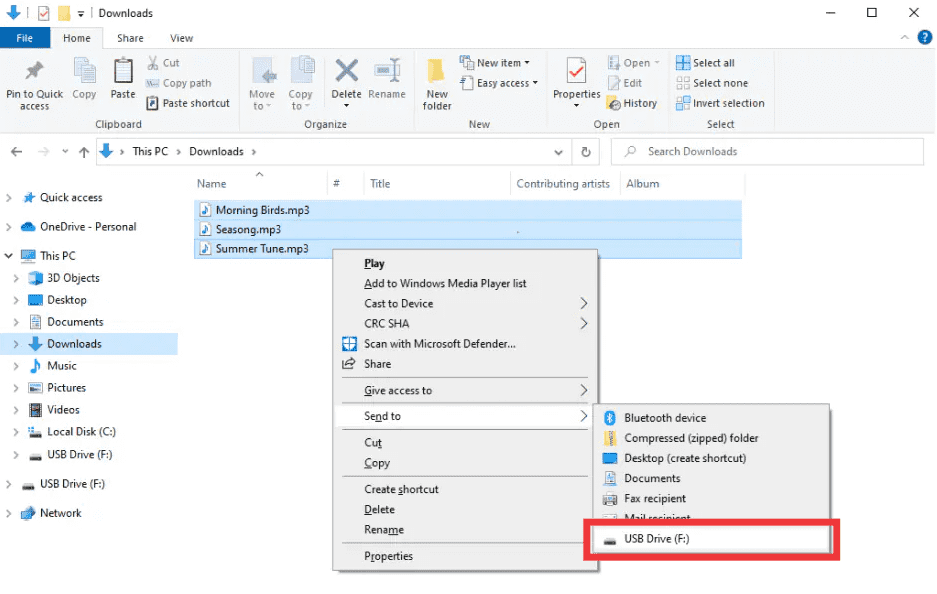The height and width of the screenshot is (594, 937).
Task: Send files to USB Drive (F:)
Action: coord(711,539)
